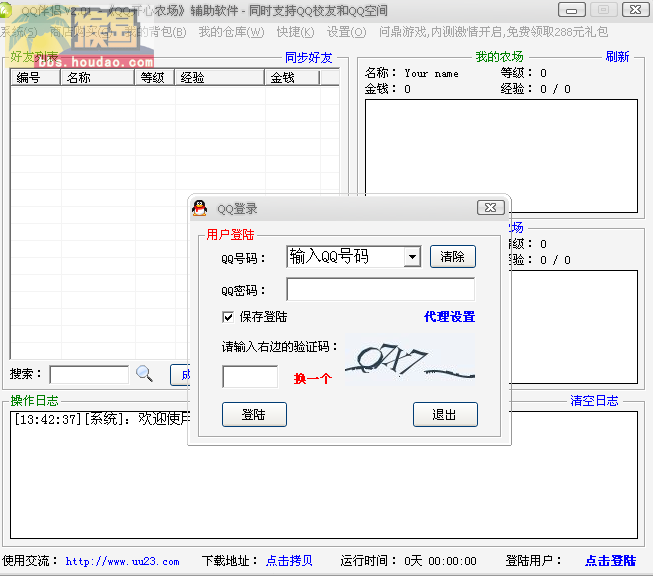Image resolution: width=653 pixels, height=577 pixels.
Task: Click 清空日志 link
Action: click(x=594, y=400)
